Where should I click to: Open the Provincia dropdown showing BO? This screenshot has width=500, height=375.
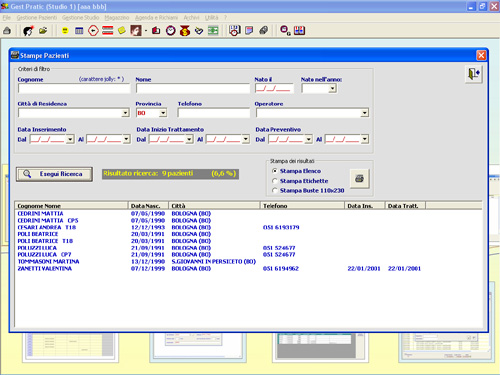[x=163, y=113]
